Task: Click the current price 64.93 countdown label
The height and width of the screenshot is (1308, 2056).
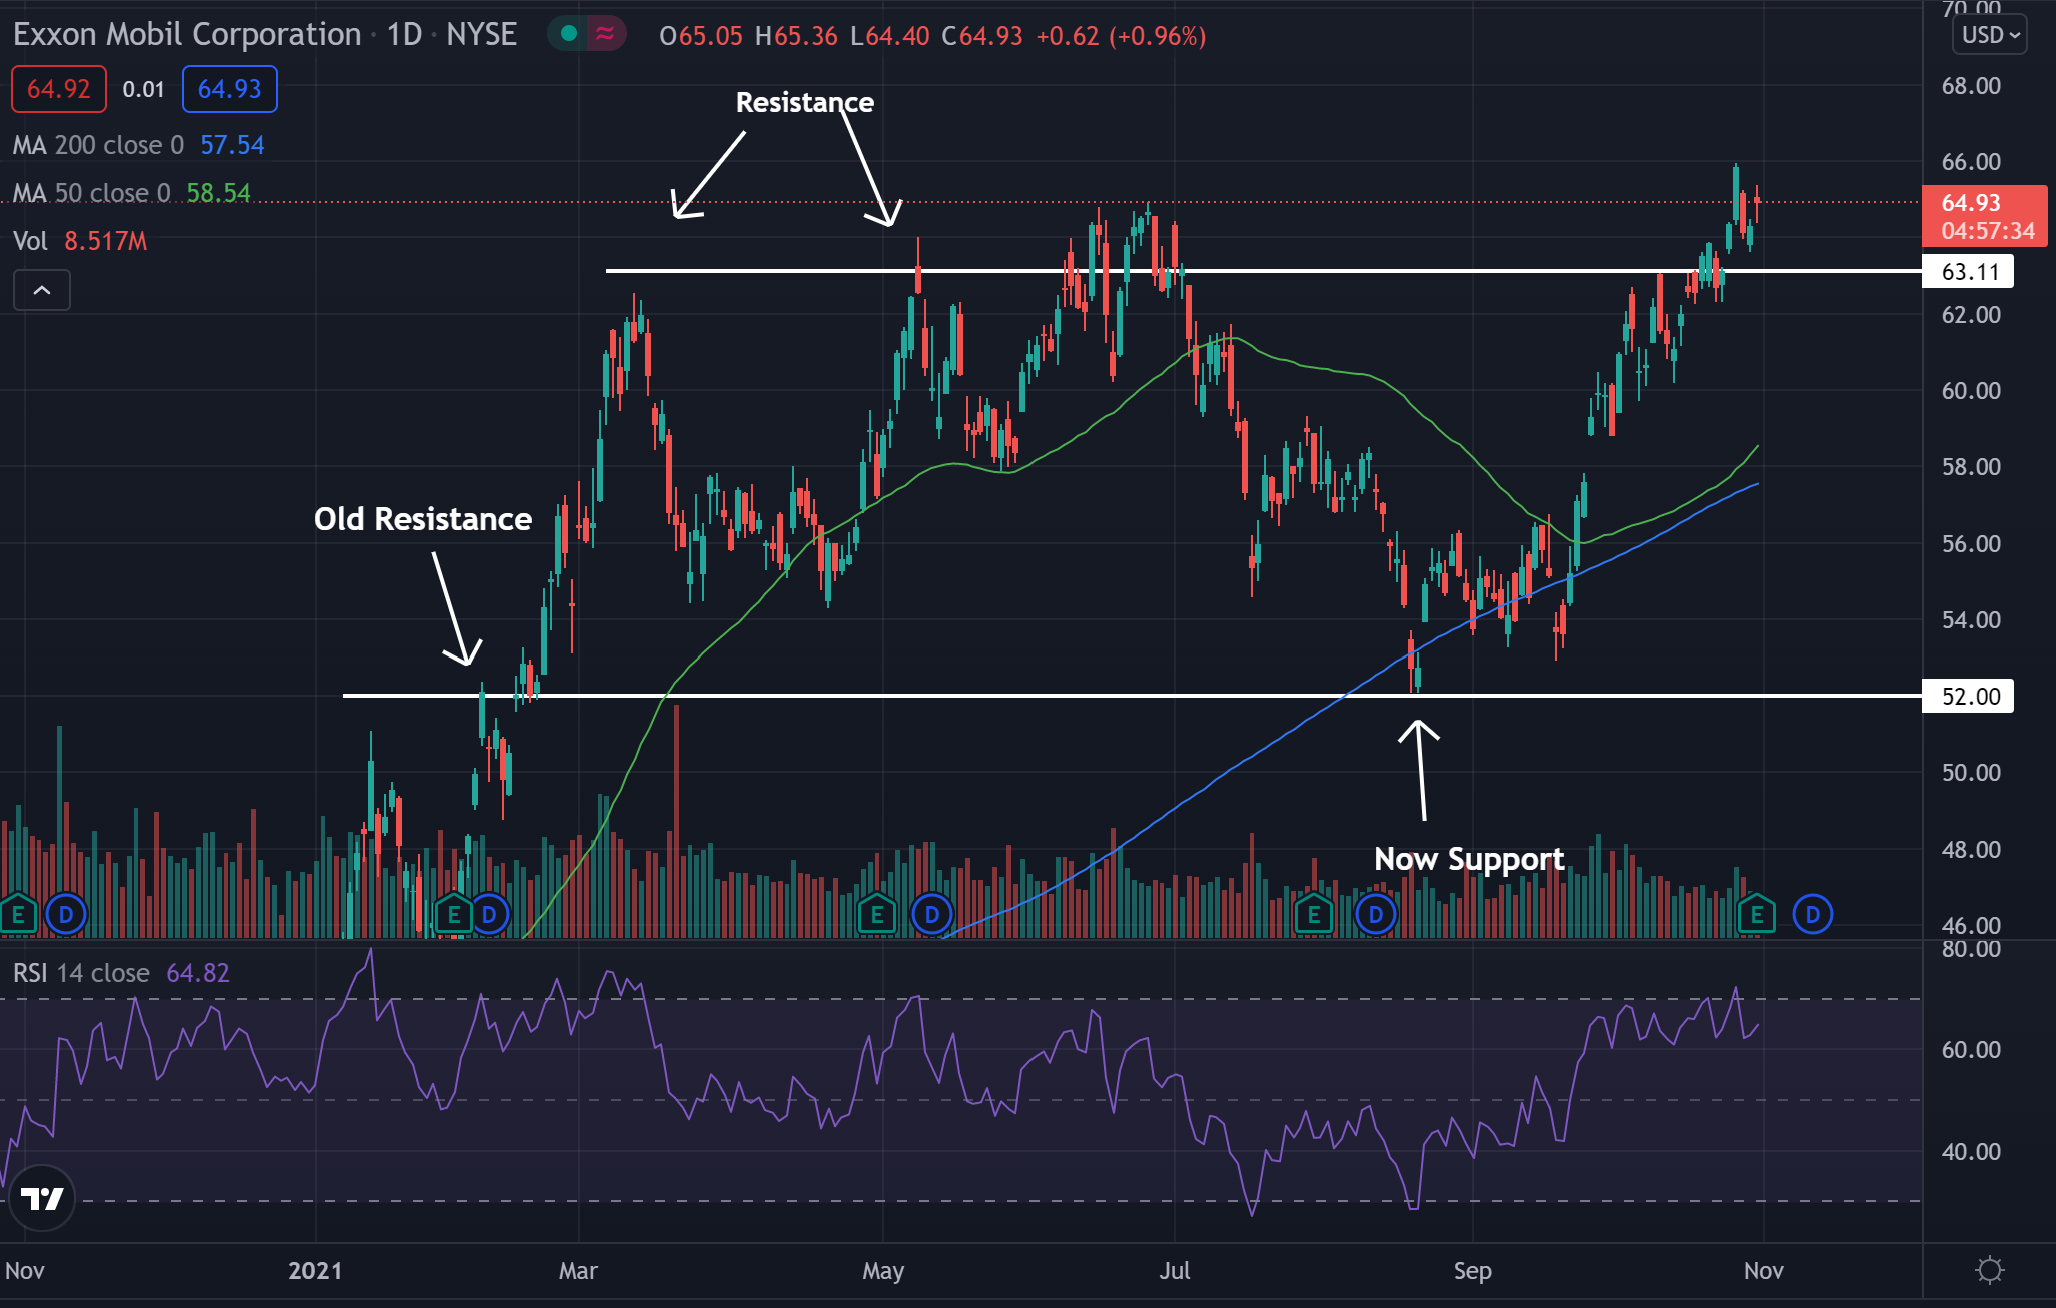Action: [1985, 216]
